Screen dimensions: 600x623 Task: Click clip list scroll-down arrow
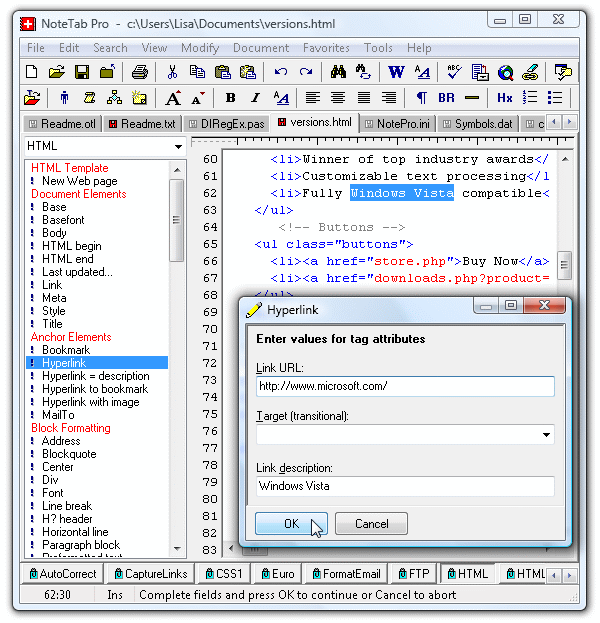(177, 549)
